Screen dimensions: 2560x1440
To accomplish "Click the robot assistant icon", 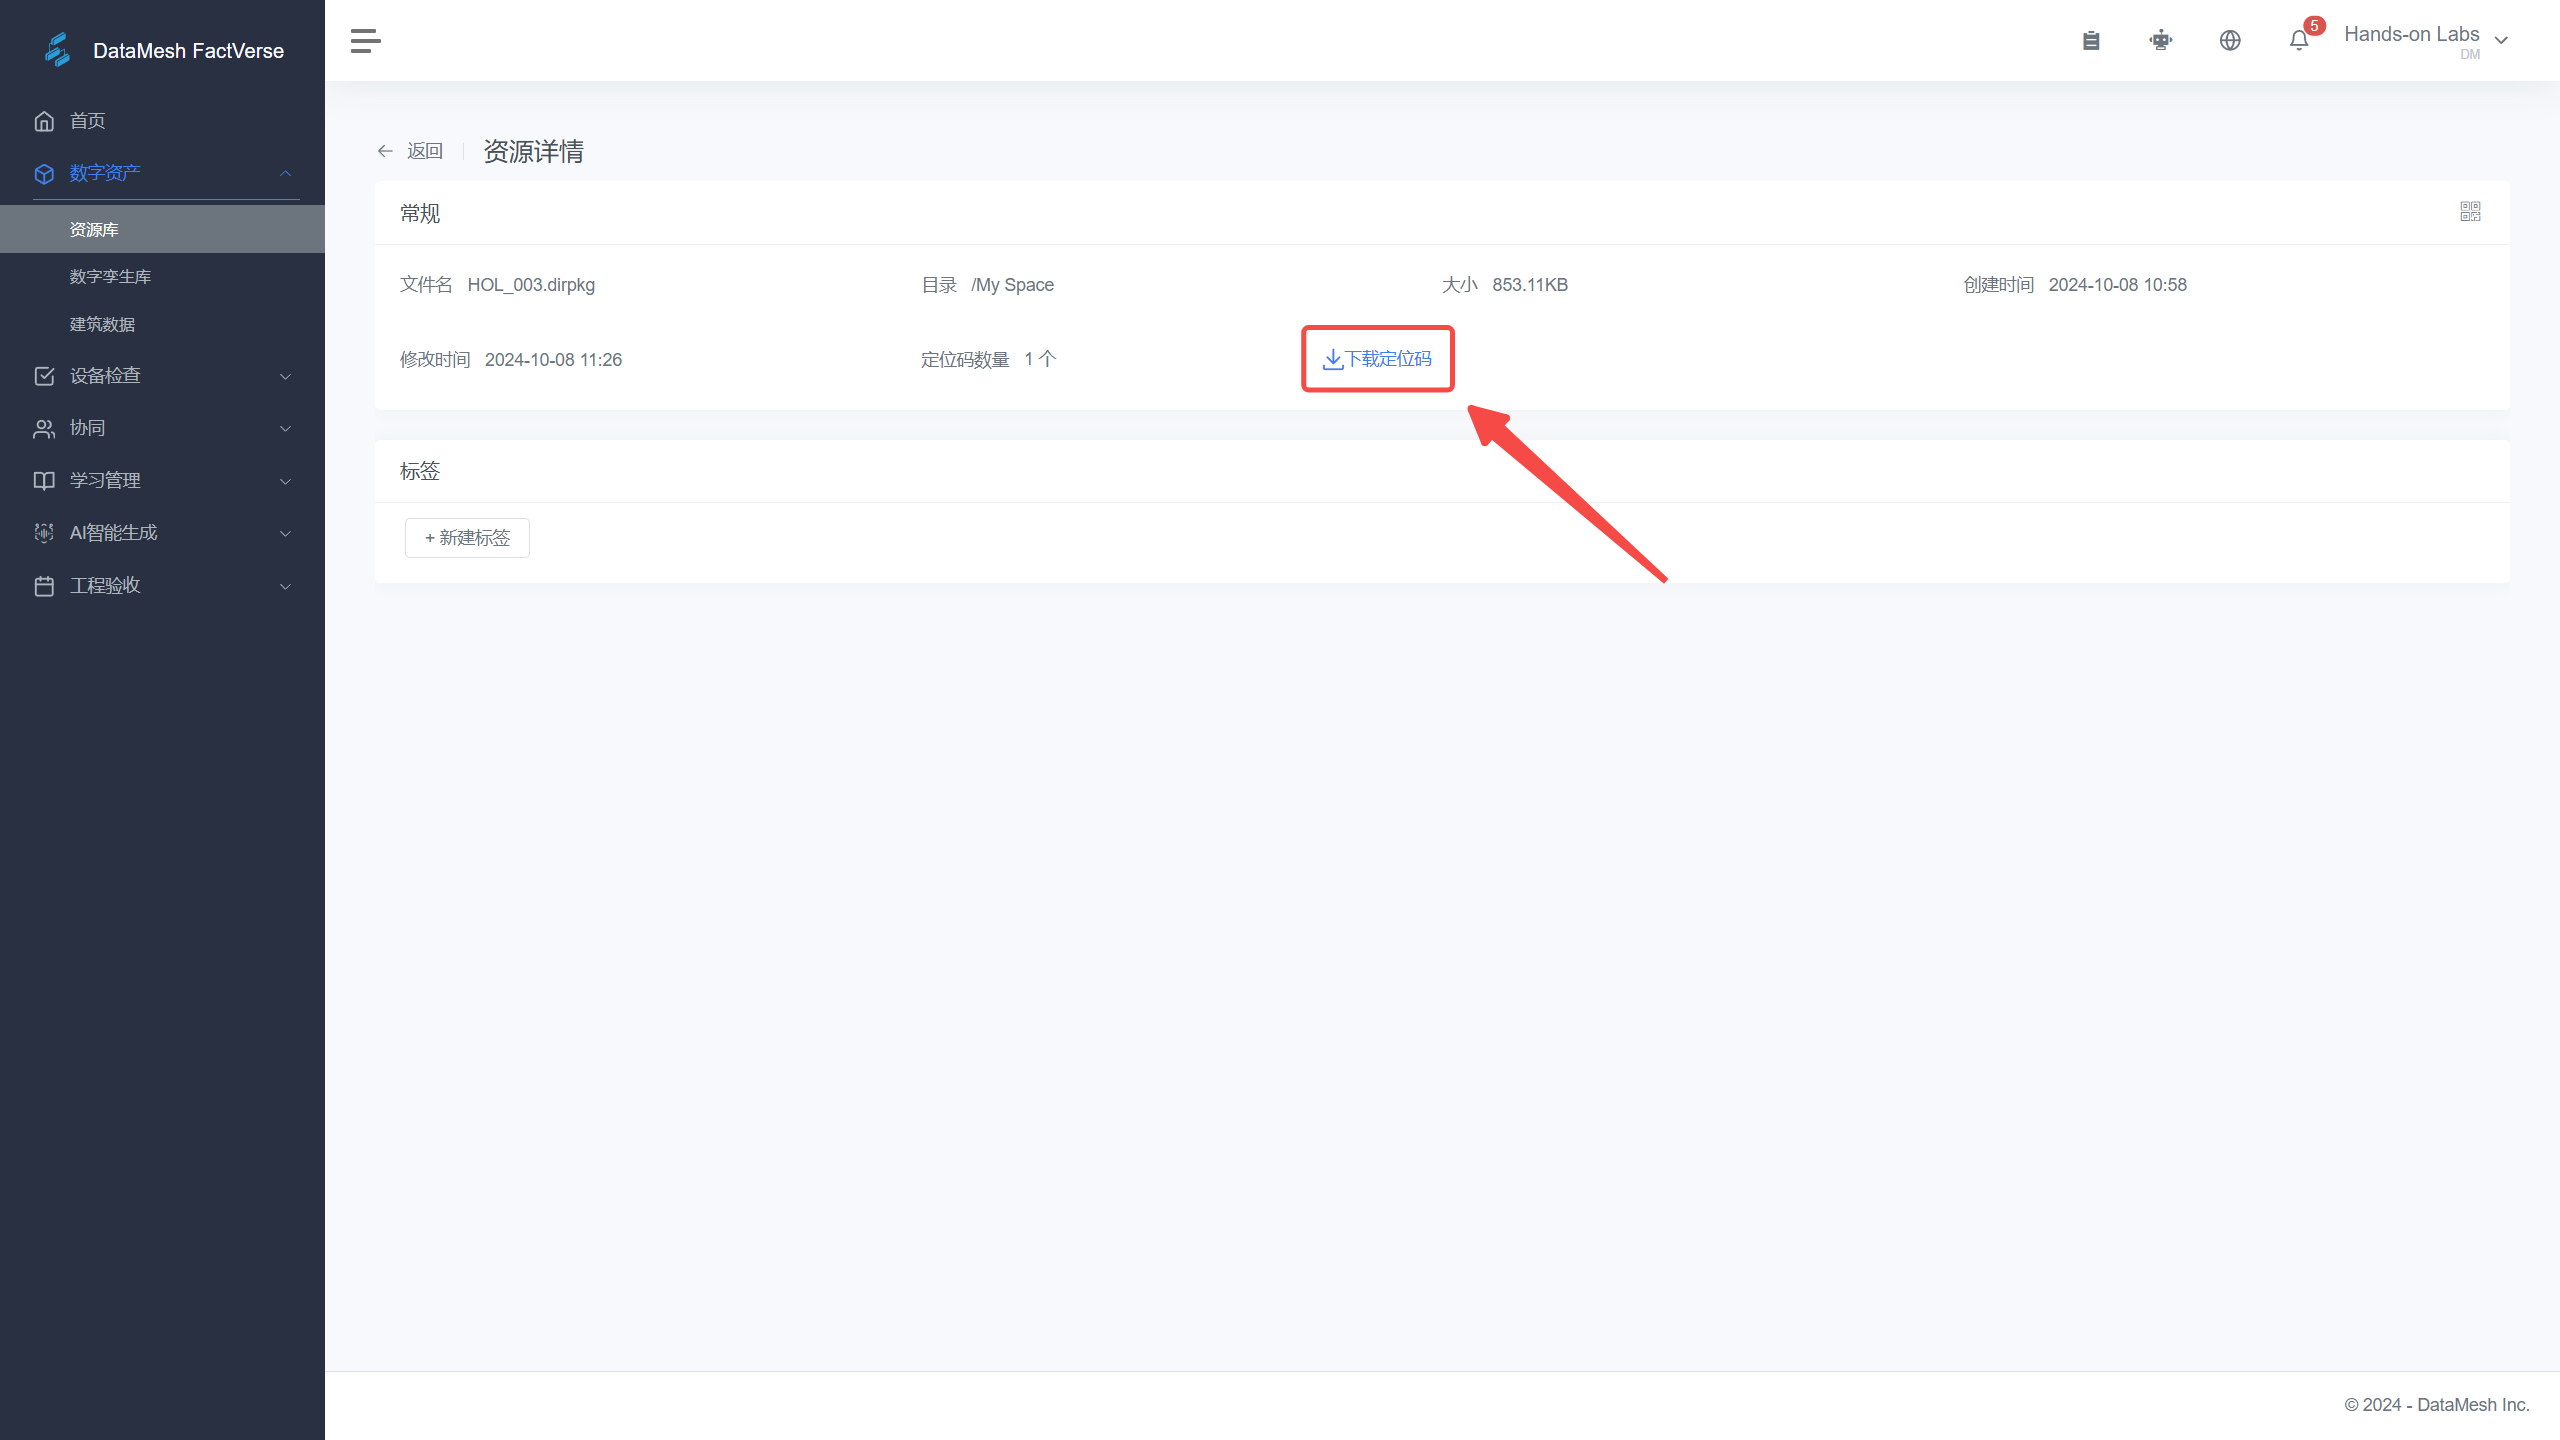I will tap(2160, 41).
